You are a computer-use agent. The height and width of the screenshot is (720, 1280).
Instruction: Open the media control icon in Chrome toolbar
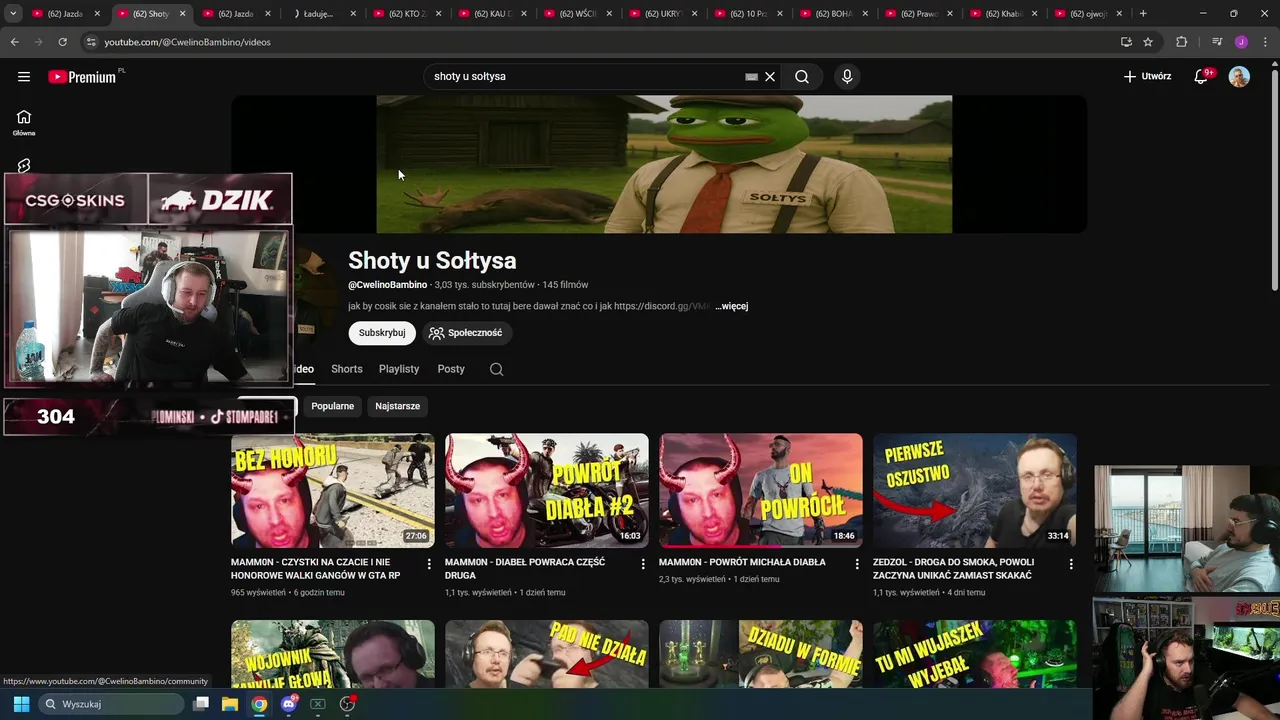pyautogui.click(x=1217, y=42)
